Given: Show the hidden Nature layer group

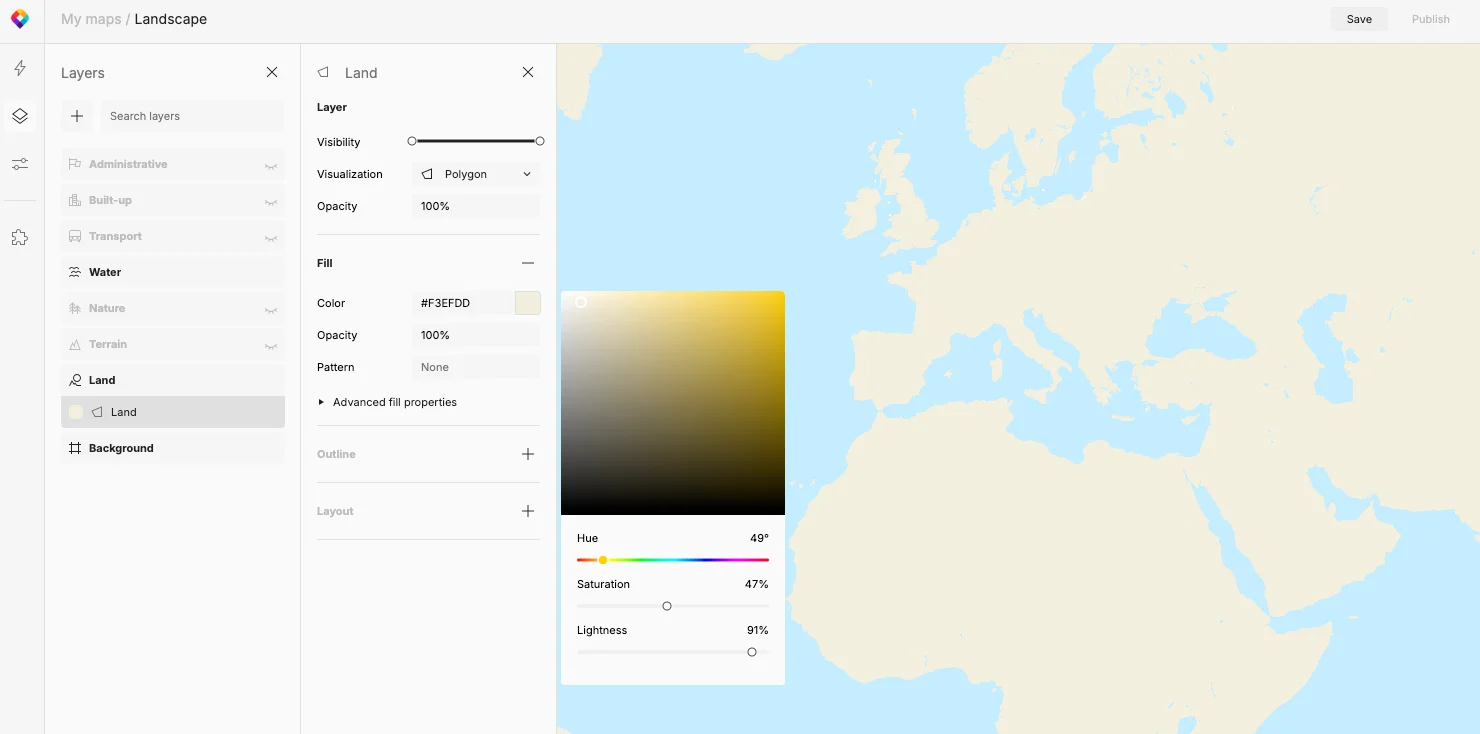Looking at the screenshot, I should coord(271,309).
